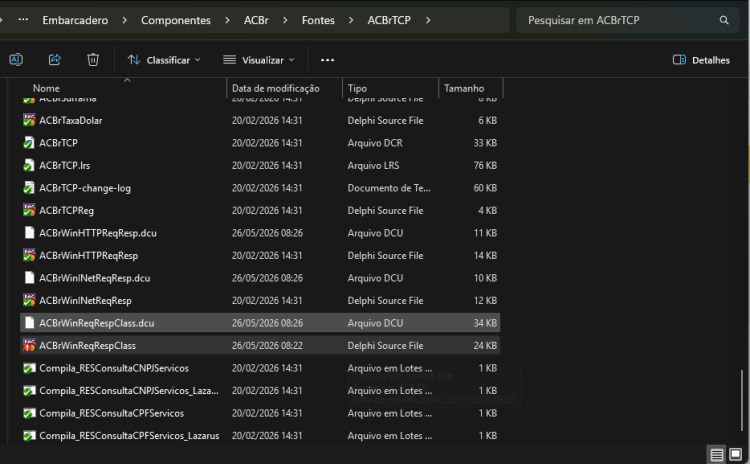Open the Visualizar view dropdown

point(259,60)
